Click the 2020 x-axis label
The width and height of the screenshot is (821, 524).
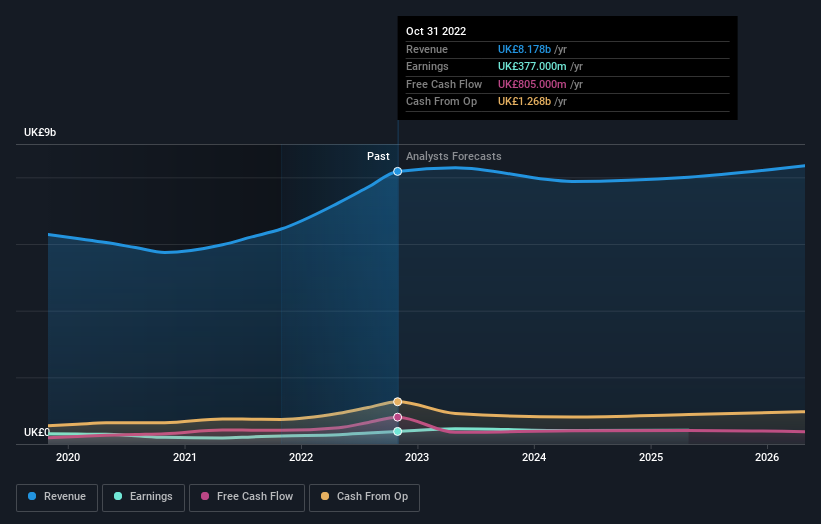tap(68, 457)
